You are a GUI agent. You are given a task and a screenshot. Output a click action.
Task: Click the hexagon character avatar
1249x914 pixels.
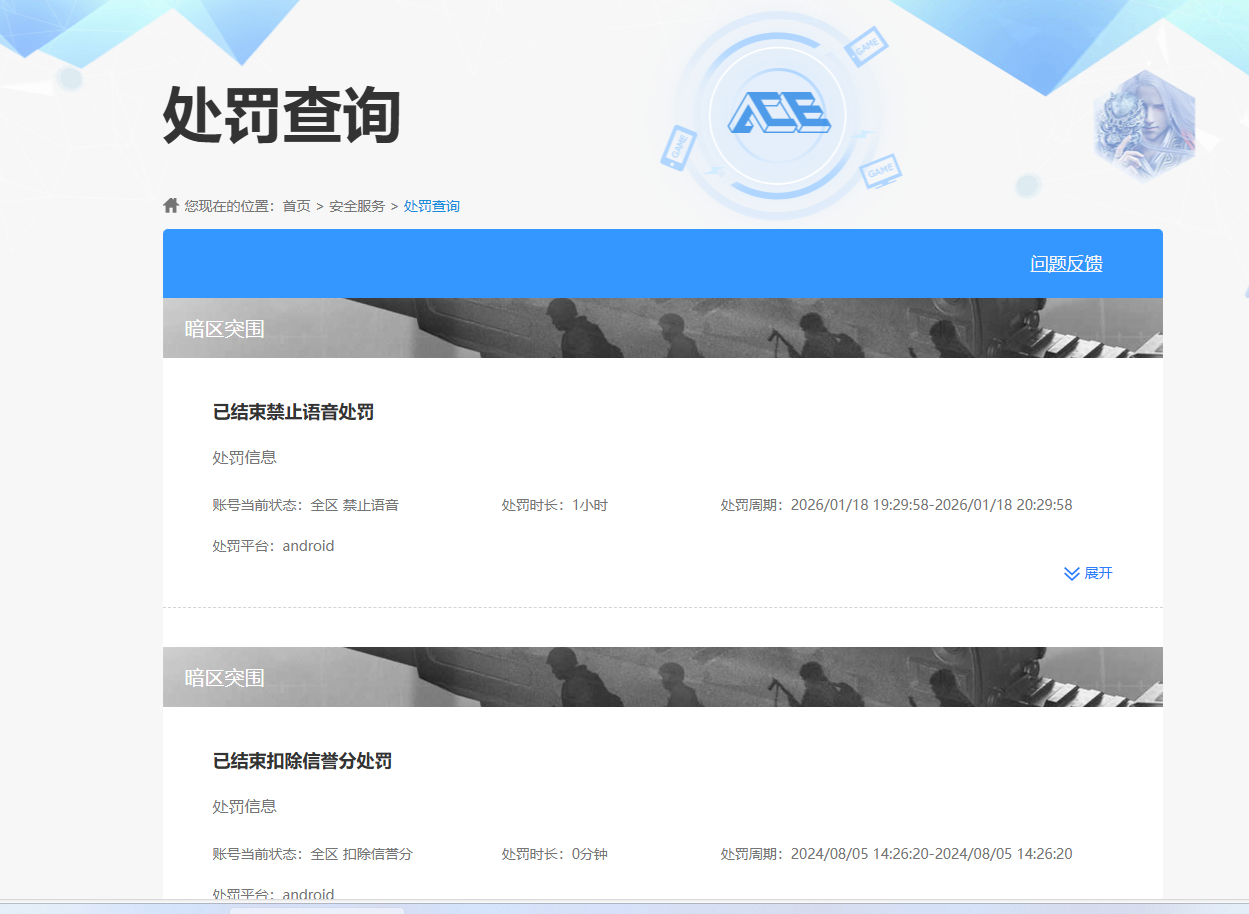coord(1144,125)
